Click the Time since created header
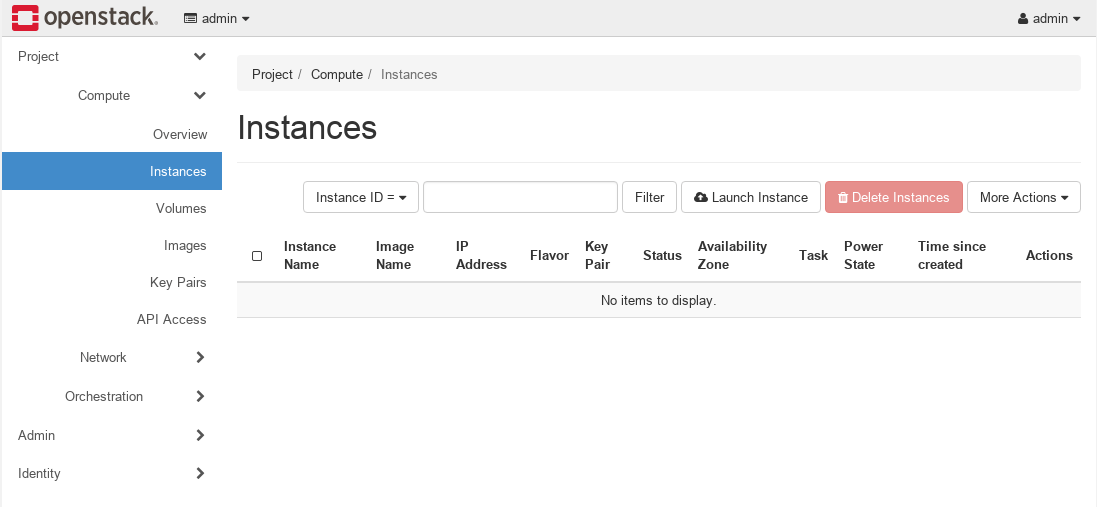Screen dimensions: 1097x507 click(x=952, y=255)
